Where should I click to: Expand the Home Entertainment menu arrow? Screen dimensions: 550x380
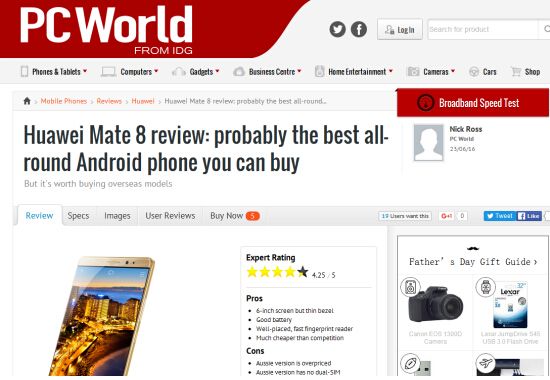(391, 71)
